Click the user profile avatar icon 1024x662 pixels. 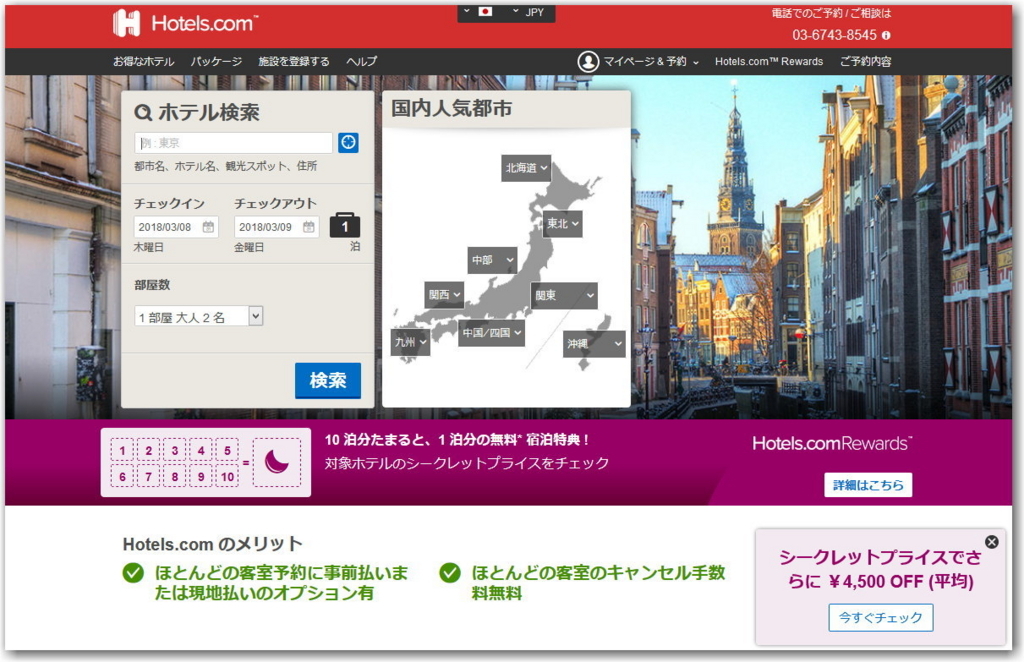pos(588,61)
